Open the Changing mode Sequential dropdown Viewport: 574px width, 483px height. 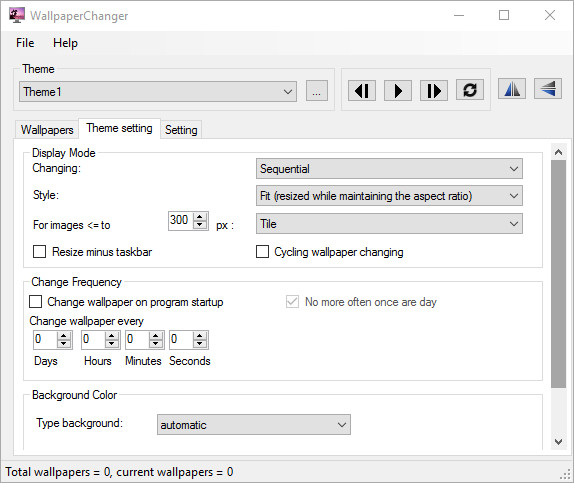[389, 169]
